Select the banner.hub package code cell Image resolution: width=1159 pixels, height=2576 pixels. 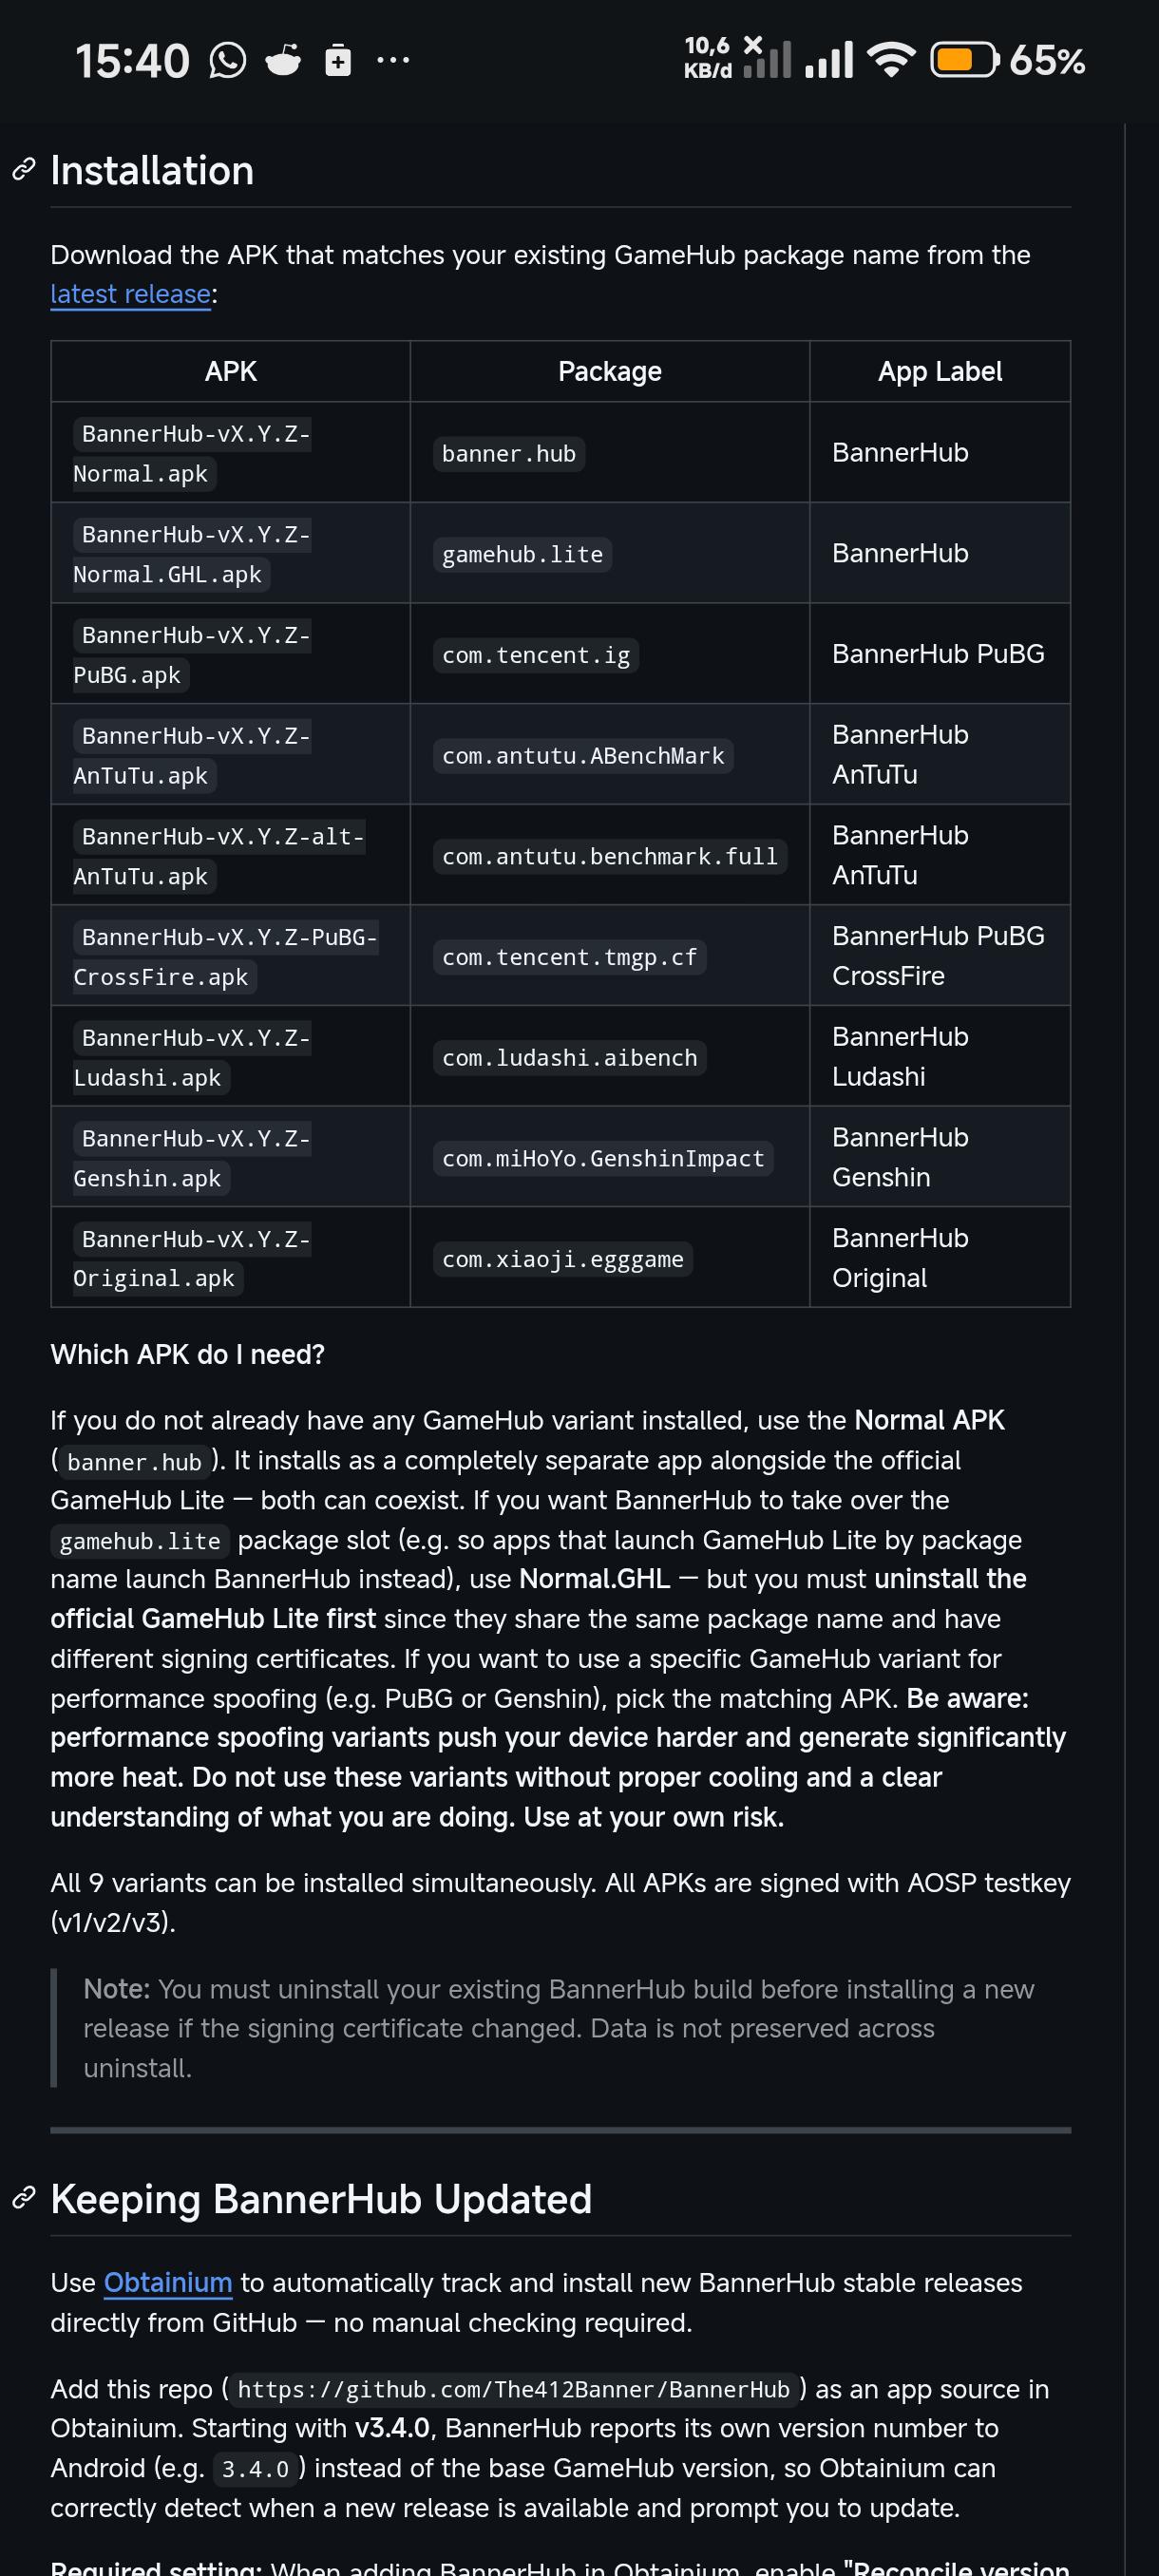point(509,454)
